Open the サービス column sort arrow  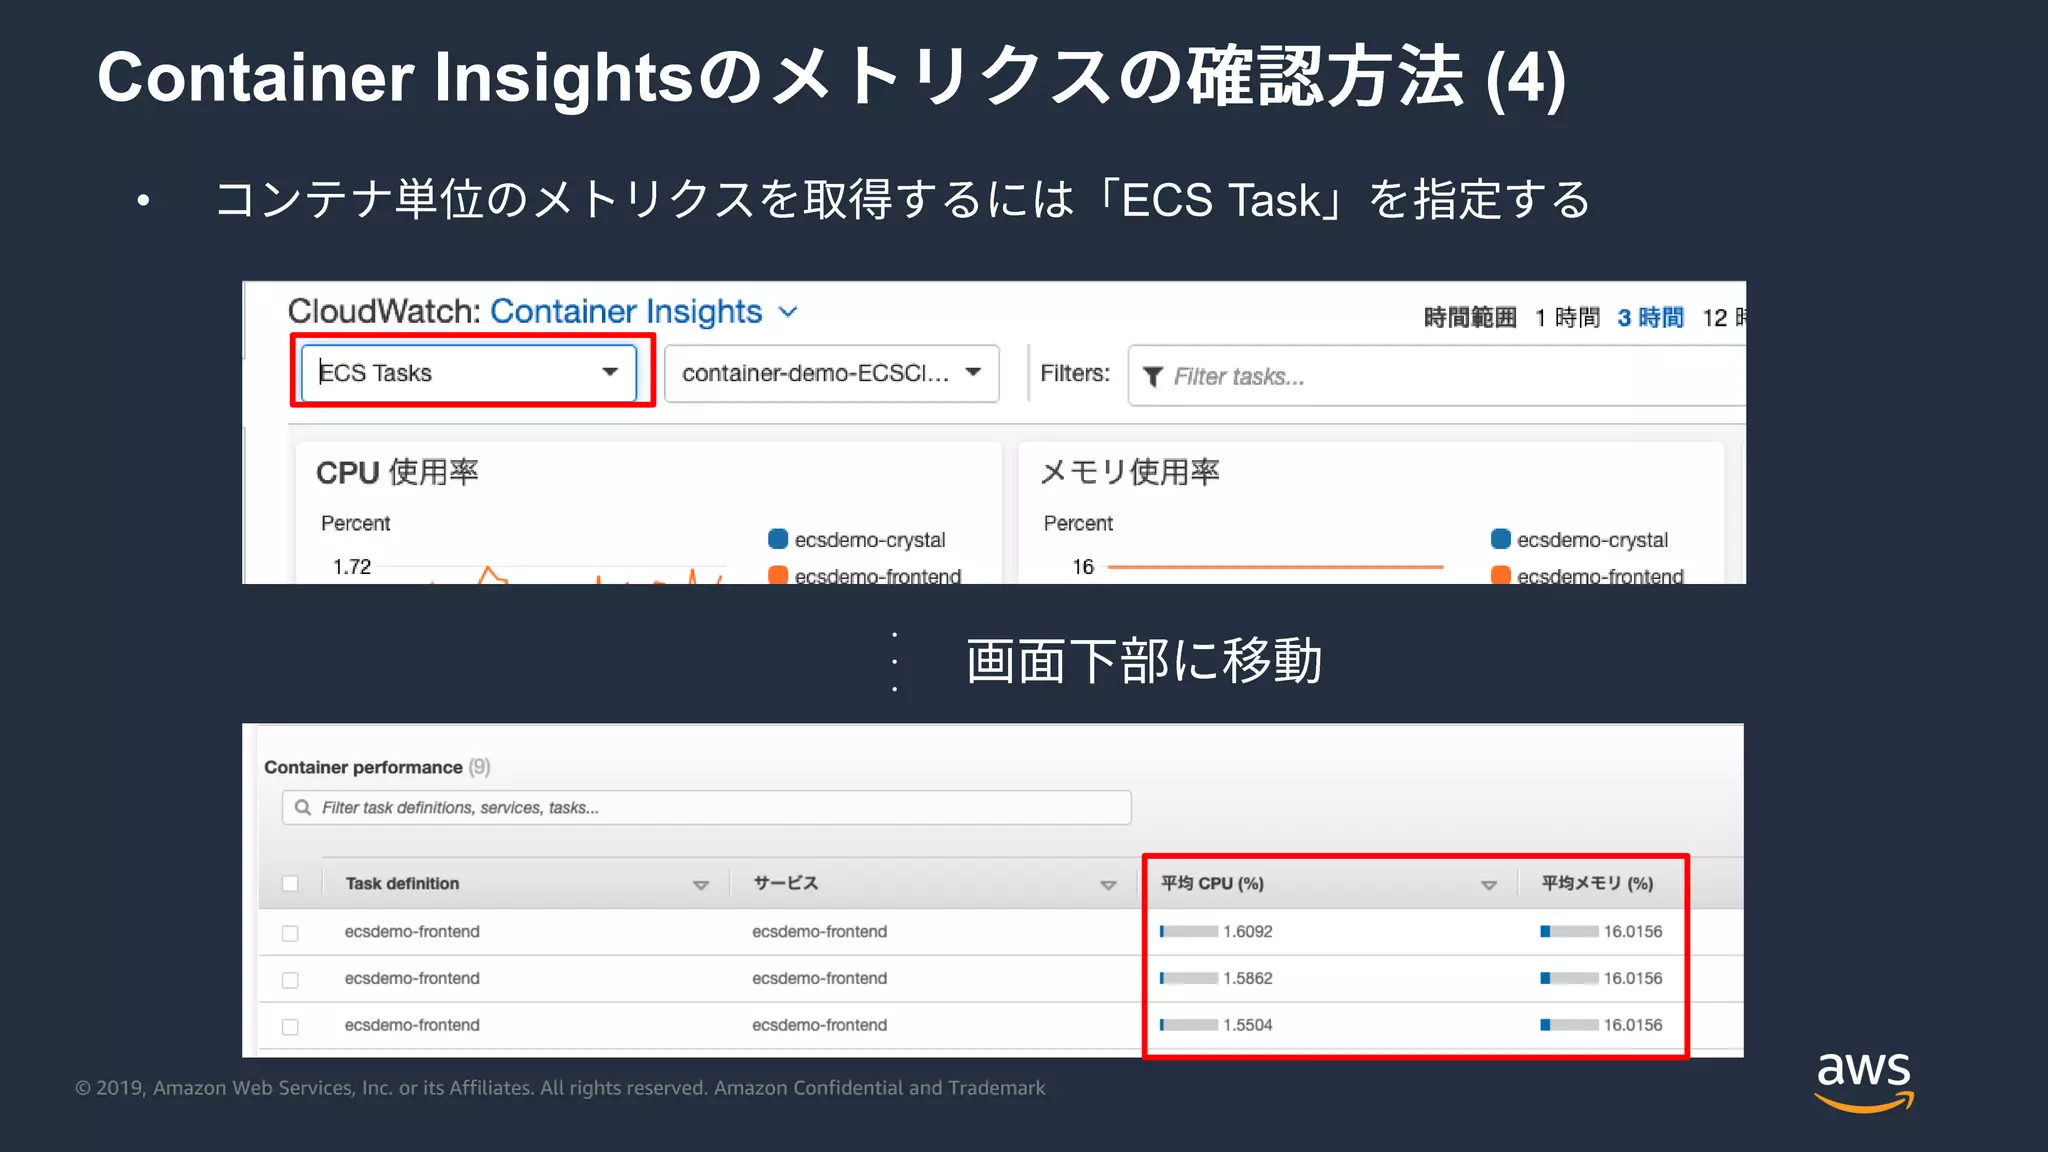coord(1108,885)
